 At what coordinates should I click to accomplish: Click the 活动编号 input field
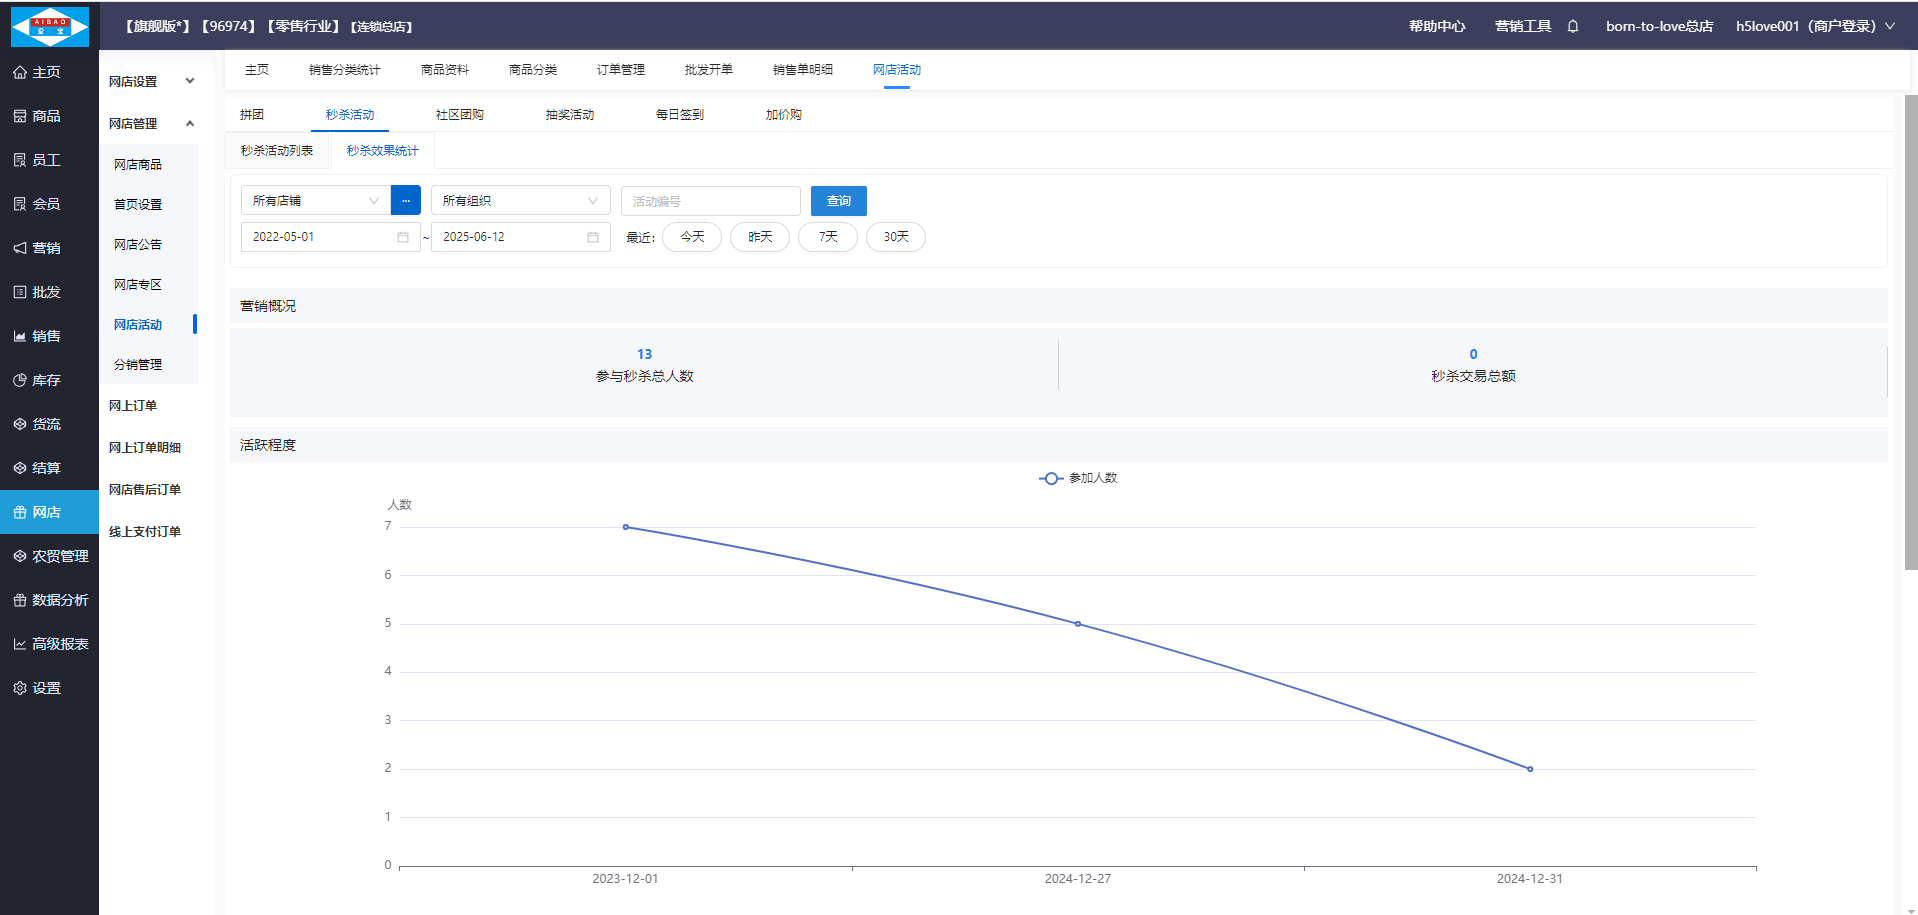[x=710, y=201]
